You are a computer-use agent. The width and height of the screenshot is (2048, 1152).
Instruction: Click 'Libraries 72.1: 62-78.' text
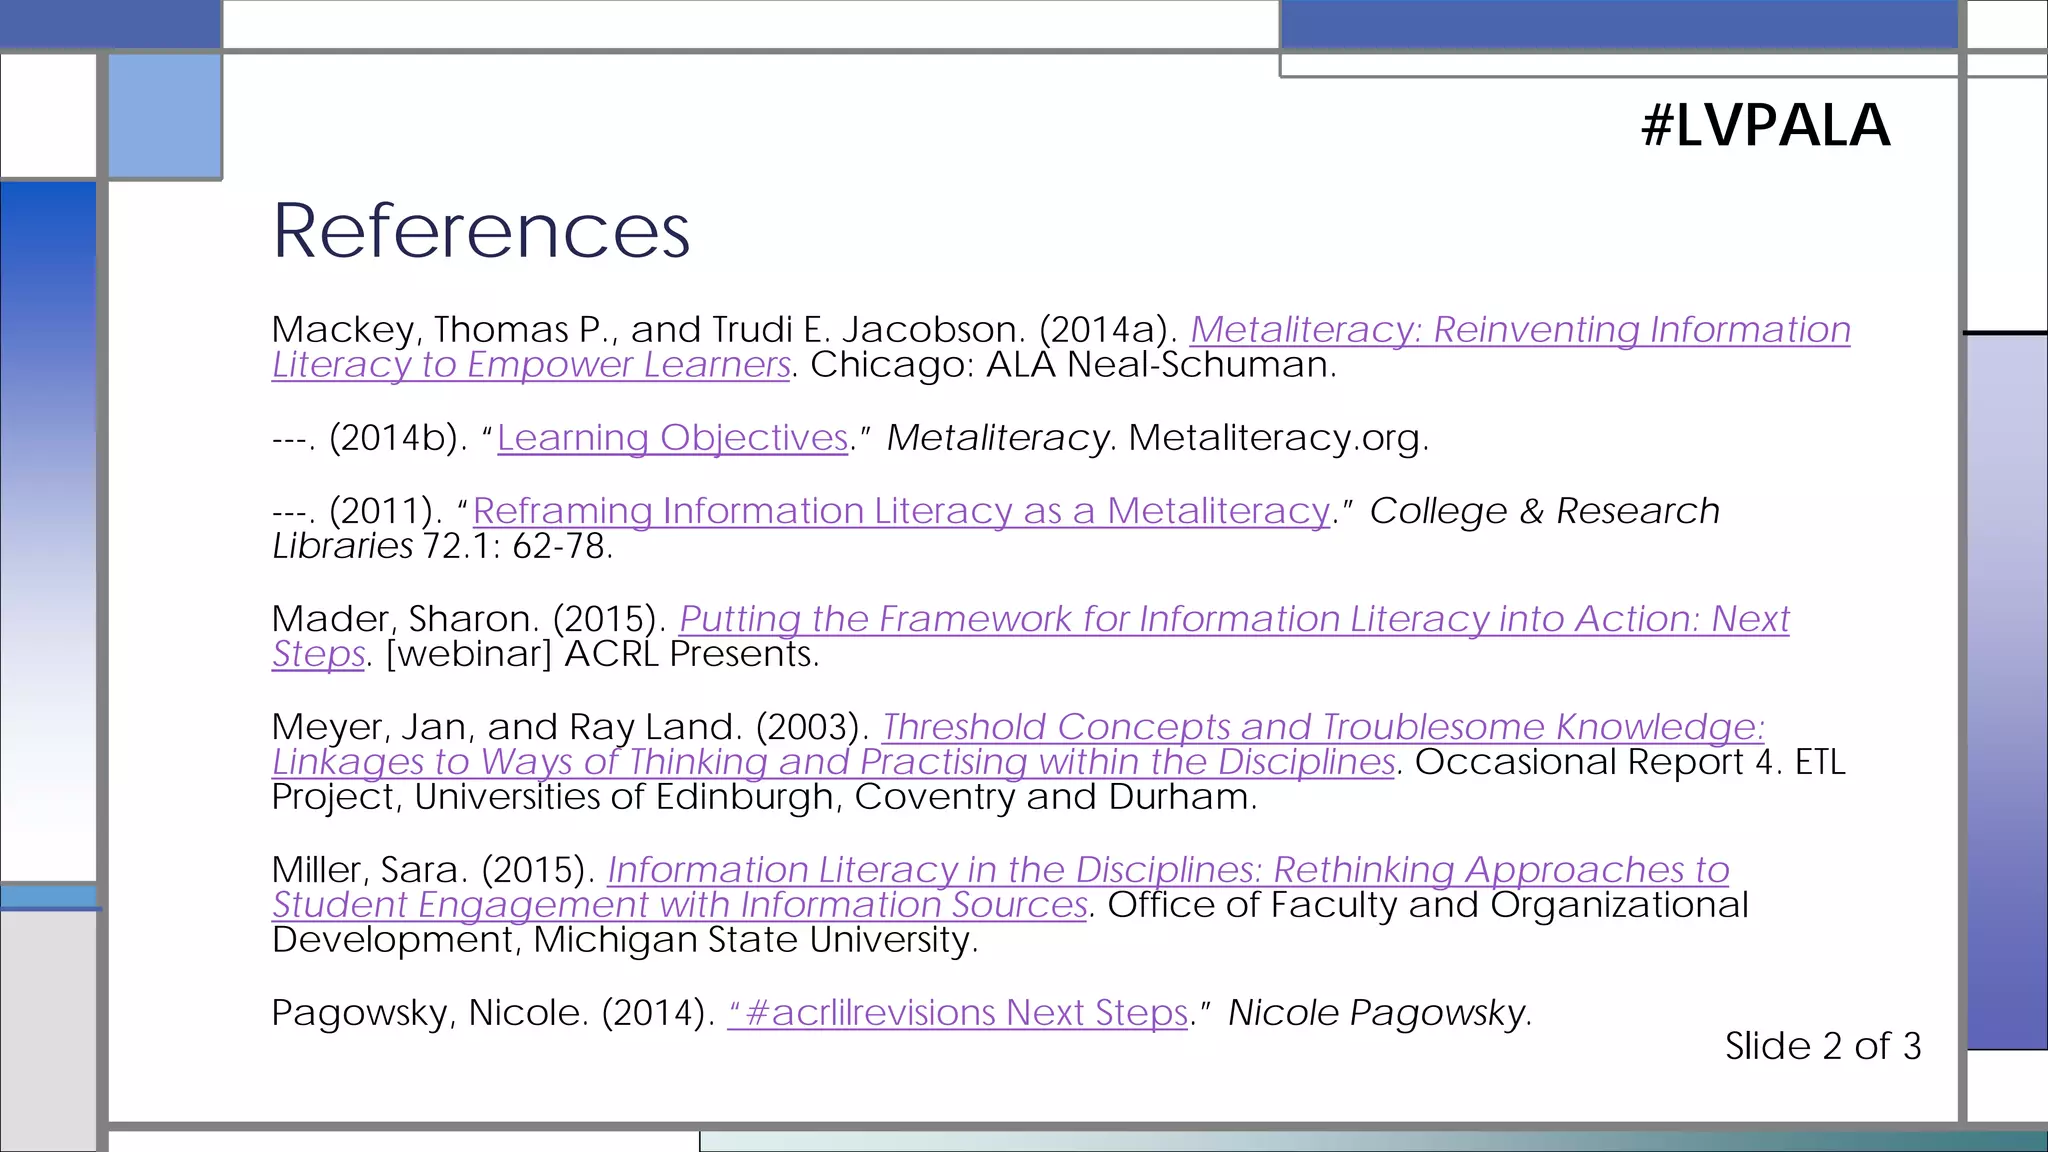[442, 546]
